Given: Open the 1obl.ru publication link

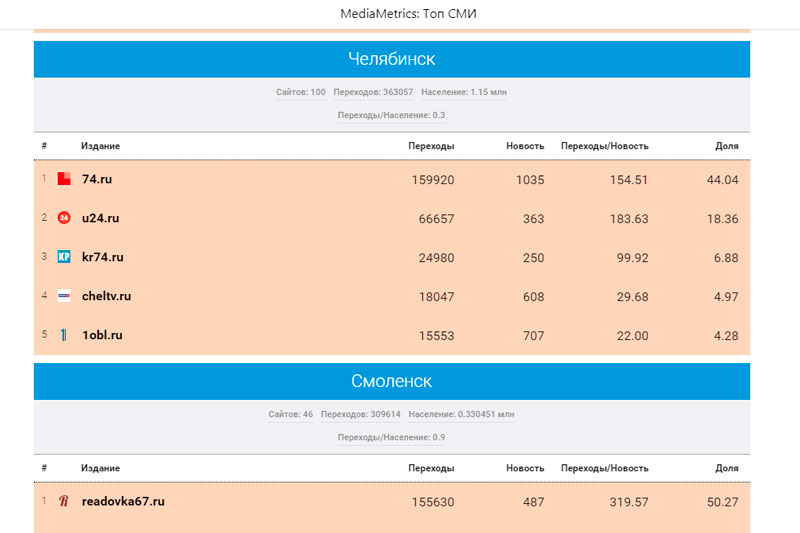Looking at the screenshot, I should [x=102, y=335].
